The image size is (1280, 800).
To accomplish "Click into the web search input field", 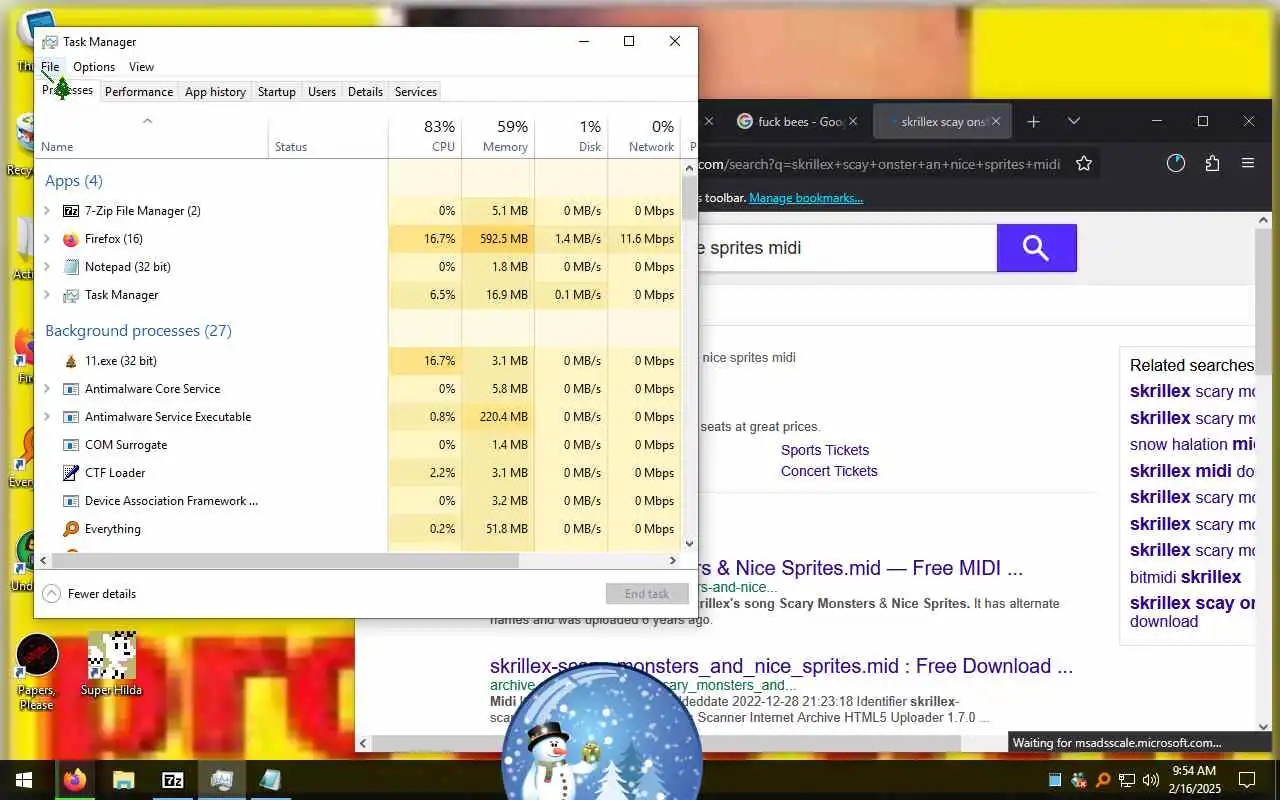I will click(847, 248).
